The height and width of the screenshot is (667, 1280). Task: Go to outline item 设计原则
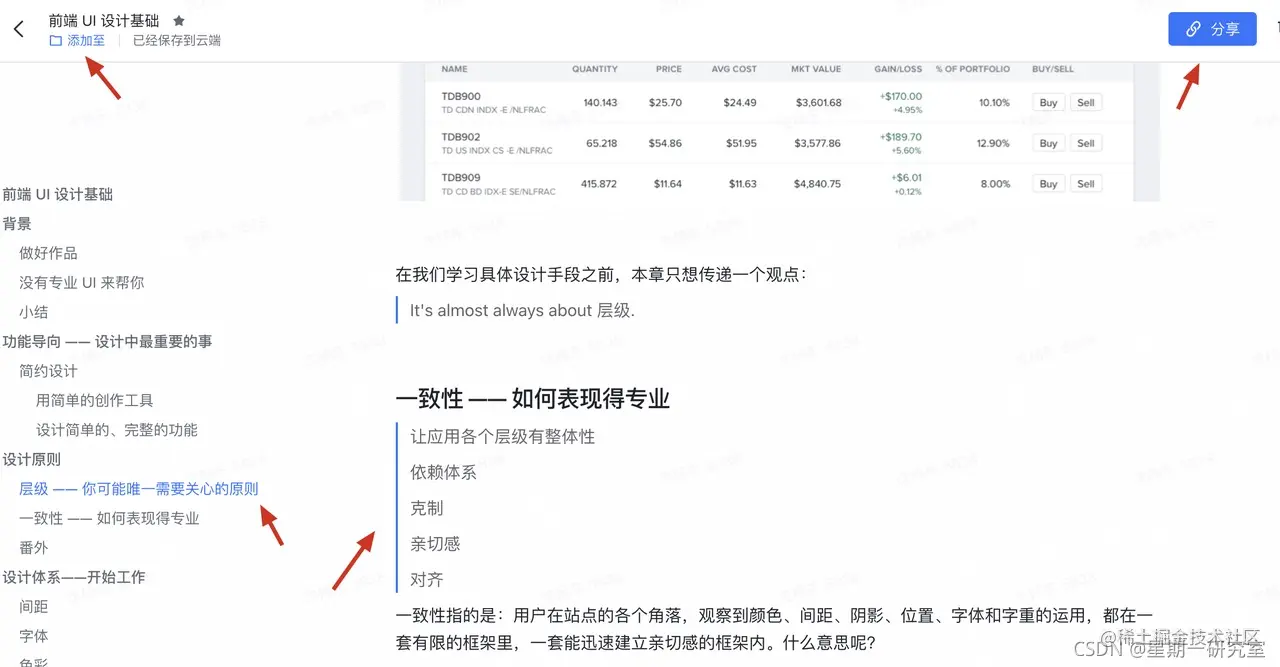32,459
